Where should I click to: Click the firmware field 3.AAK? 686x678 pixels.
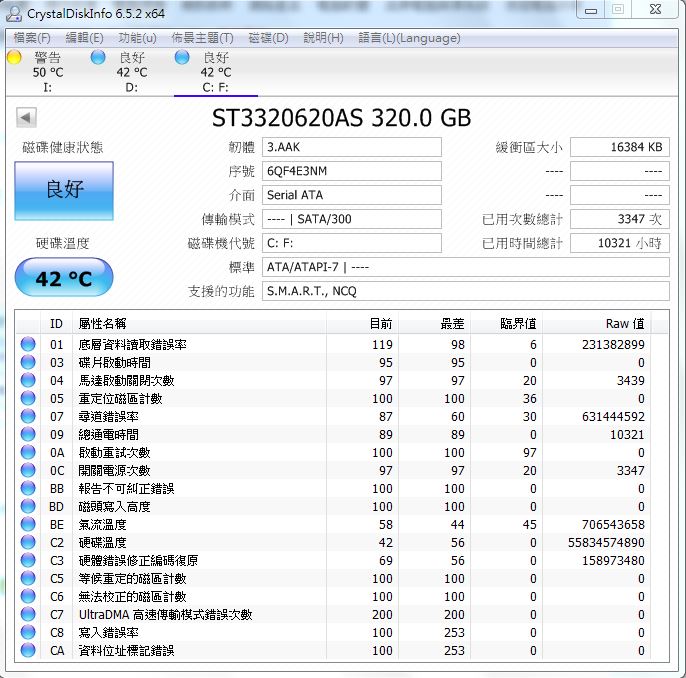tap(352, 147)
